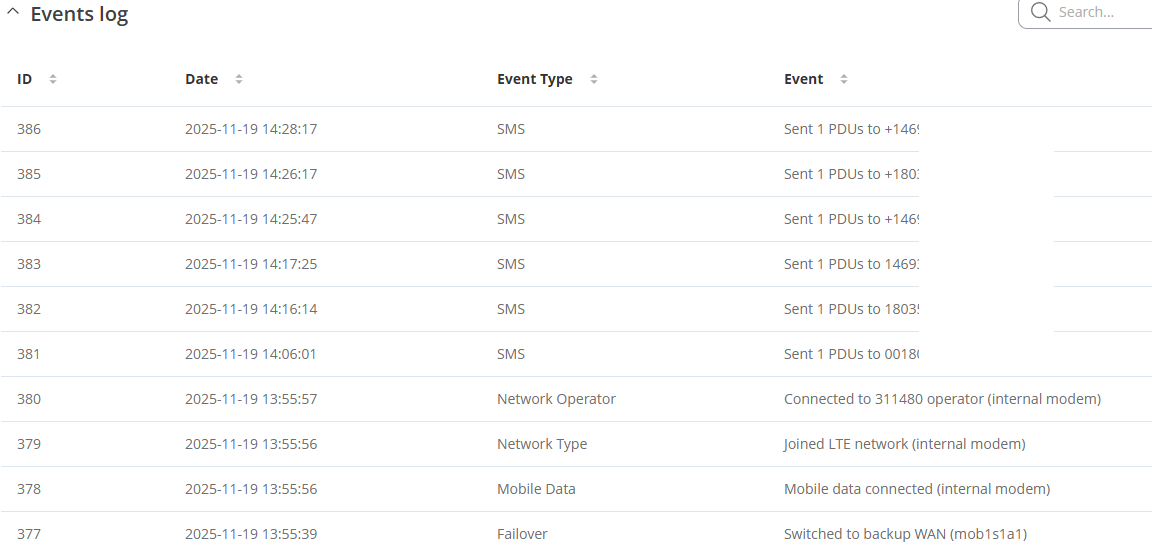
Task: Sort by Date column arrows icon
Action: point(239,79)
